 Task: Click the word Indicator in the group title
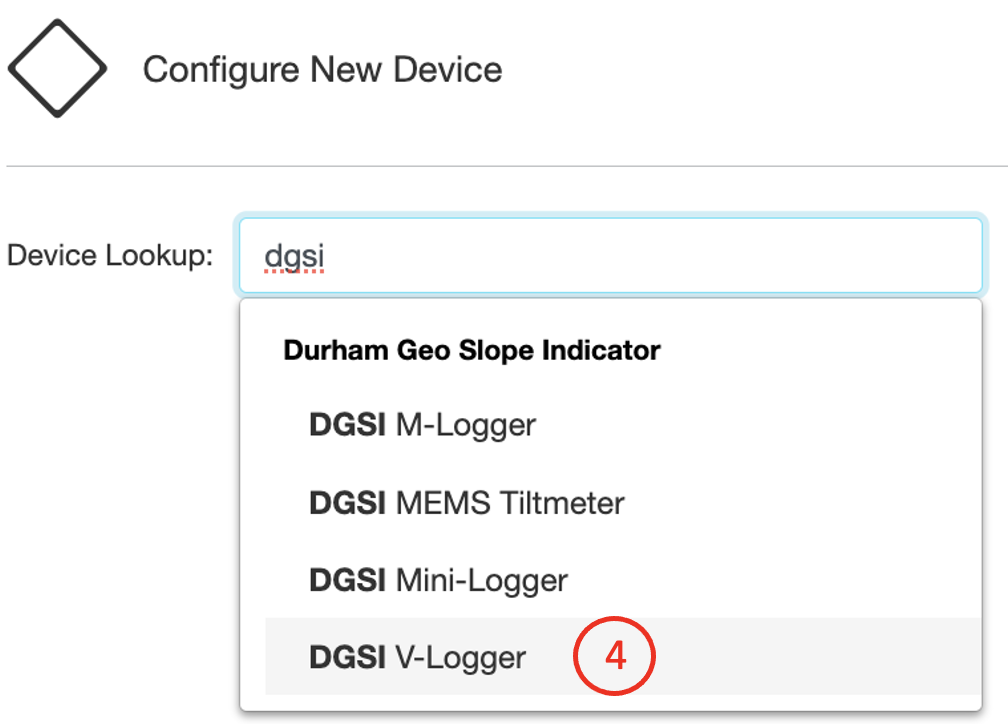pos(601,350)
